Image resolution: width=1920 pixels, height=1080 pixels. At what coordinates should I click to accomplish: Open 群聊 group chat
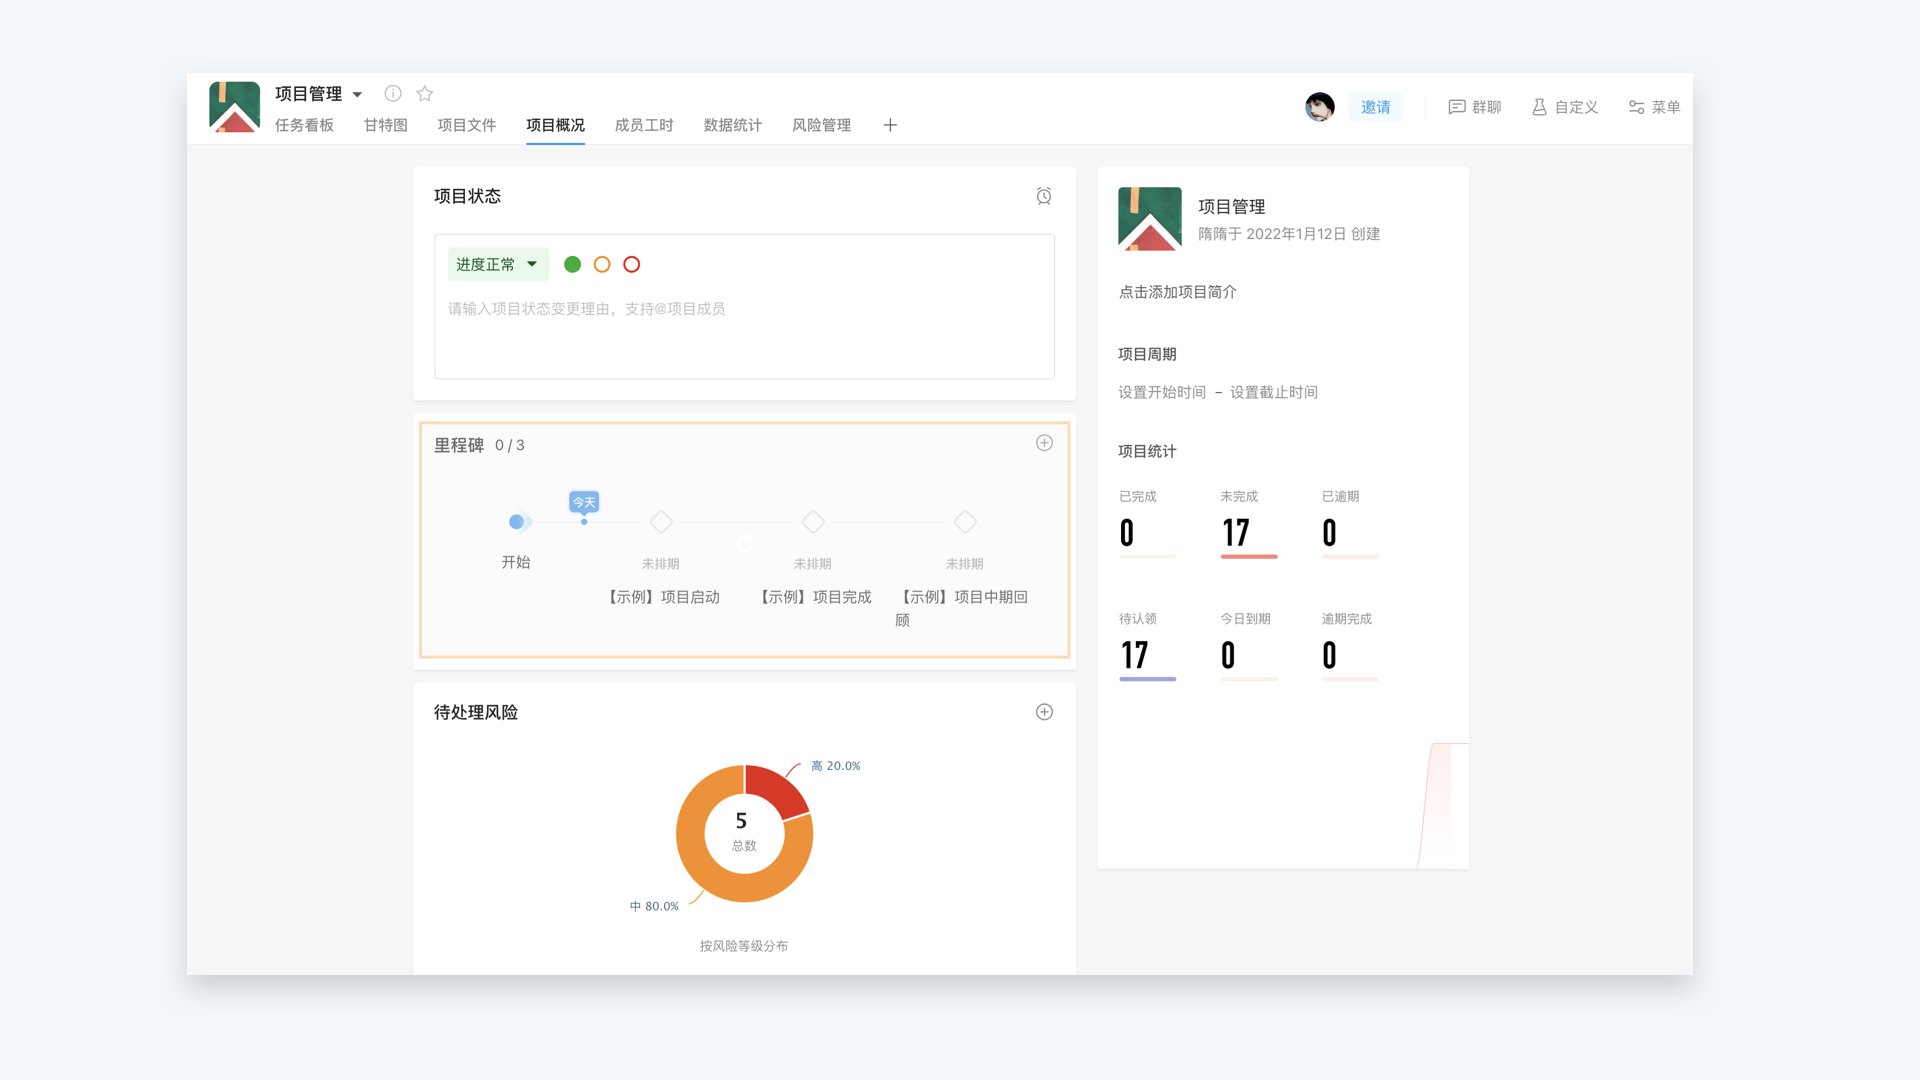(x=1475, y=107)
